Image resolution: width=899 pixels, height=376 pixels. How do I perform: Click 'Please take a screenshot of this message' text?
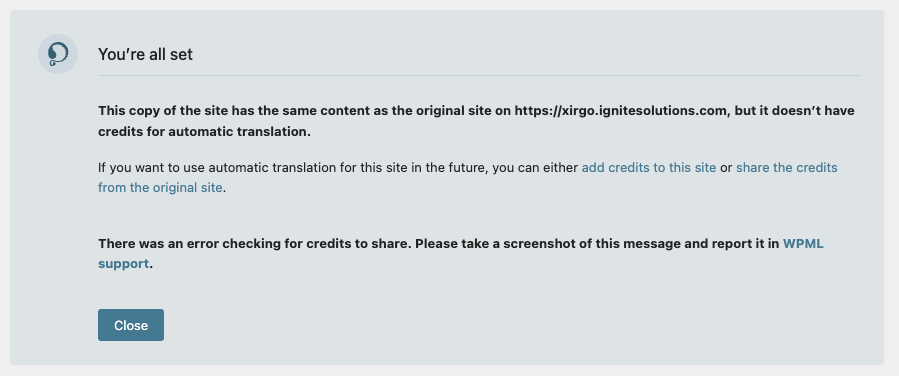(541, 243)
